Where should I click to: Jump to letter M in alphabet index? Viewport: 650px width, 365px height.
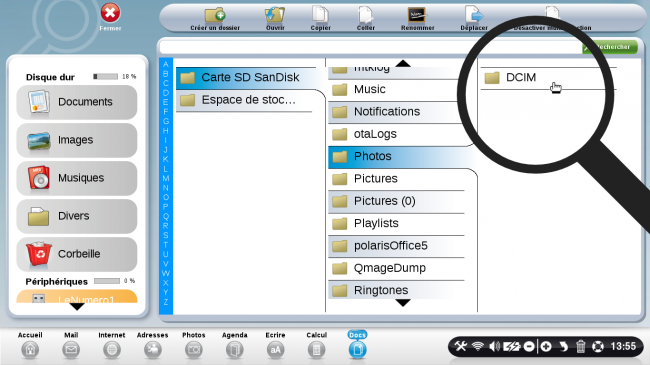coord(166,178)
